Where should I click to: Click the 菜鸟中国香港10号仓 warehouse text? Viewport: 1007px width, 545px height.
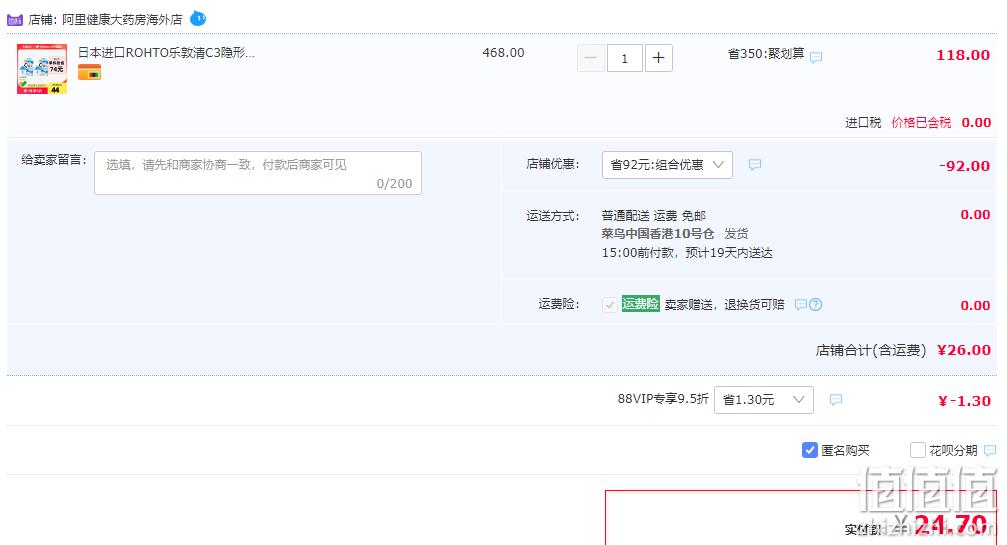tap(658, 234)
